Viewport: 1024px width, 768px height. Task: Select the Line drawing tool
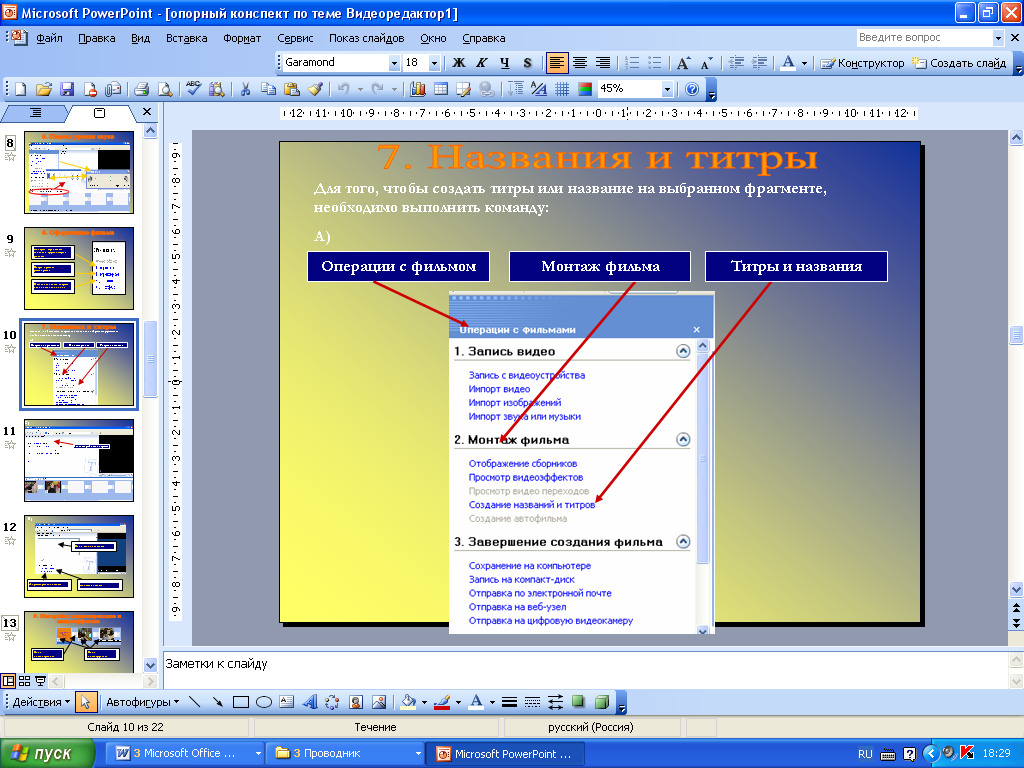click(x=195, y=702)
